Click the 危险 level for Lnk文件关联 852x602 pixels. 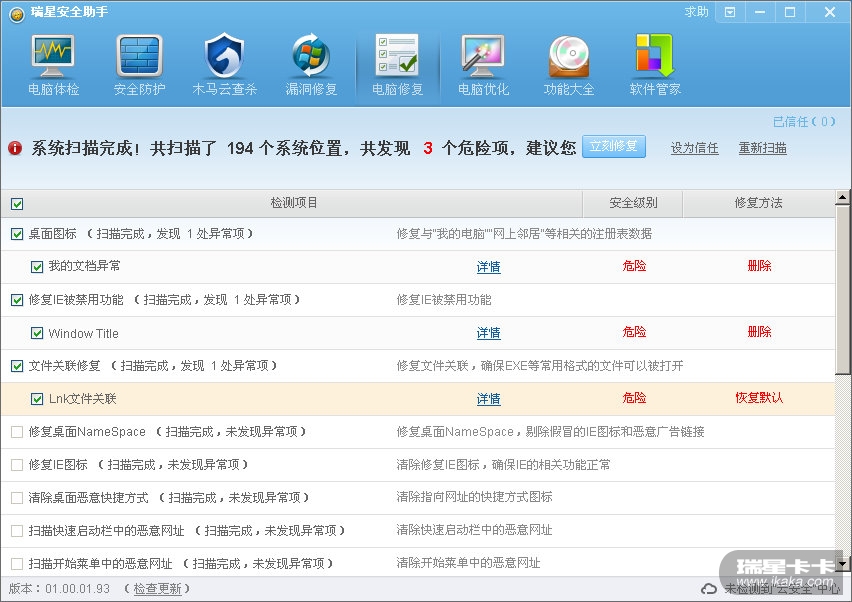pos(634,398)
